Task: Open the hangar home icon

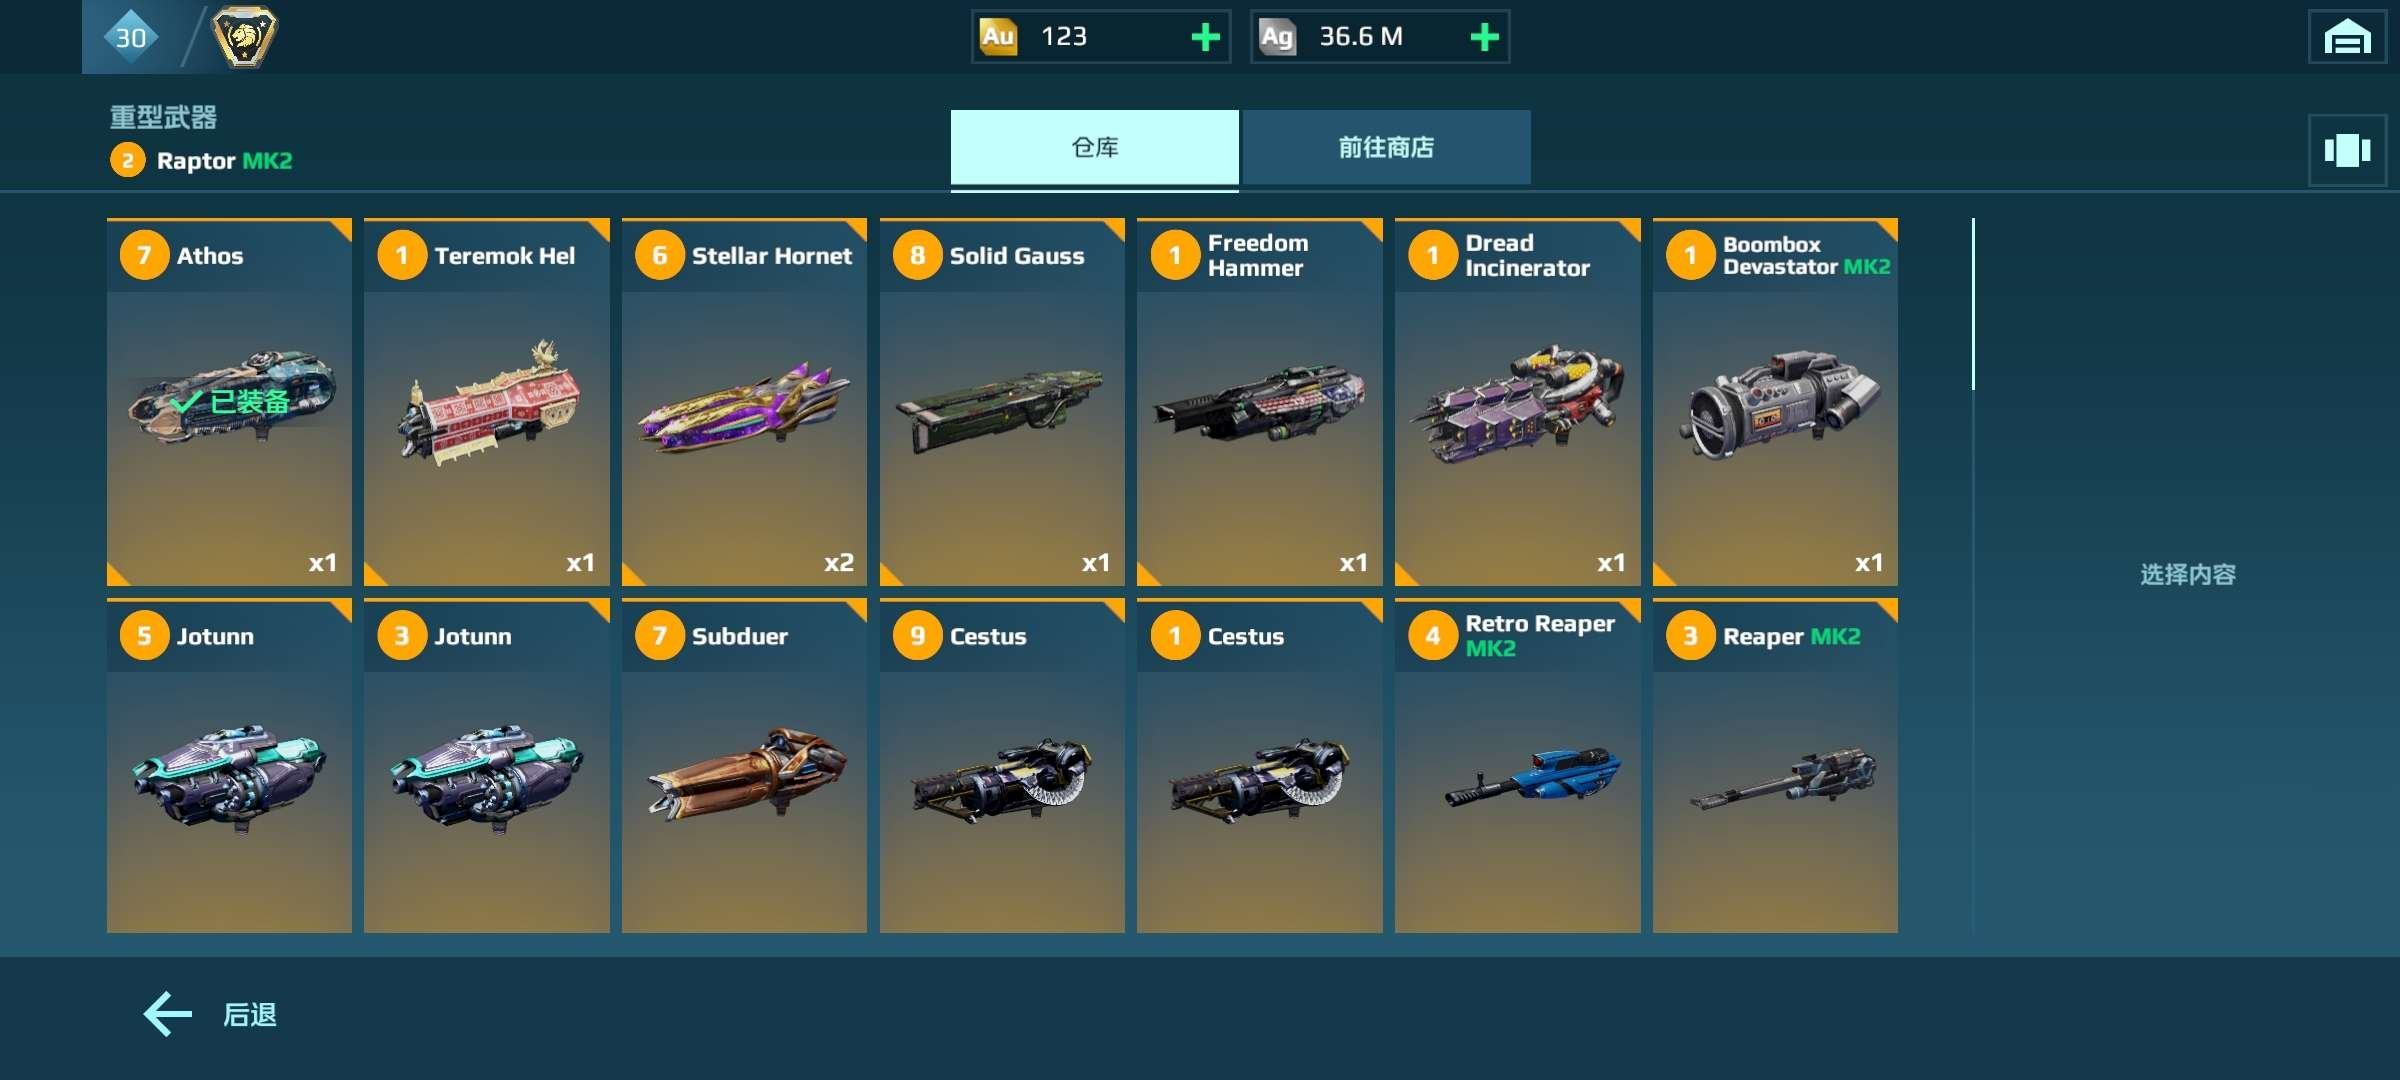Action: [x=2347, y=37]
